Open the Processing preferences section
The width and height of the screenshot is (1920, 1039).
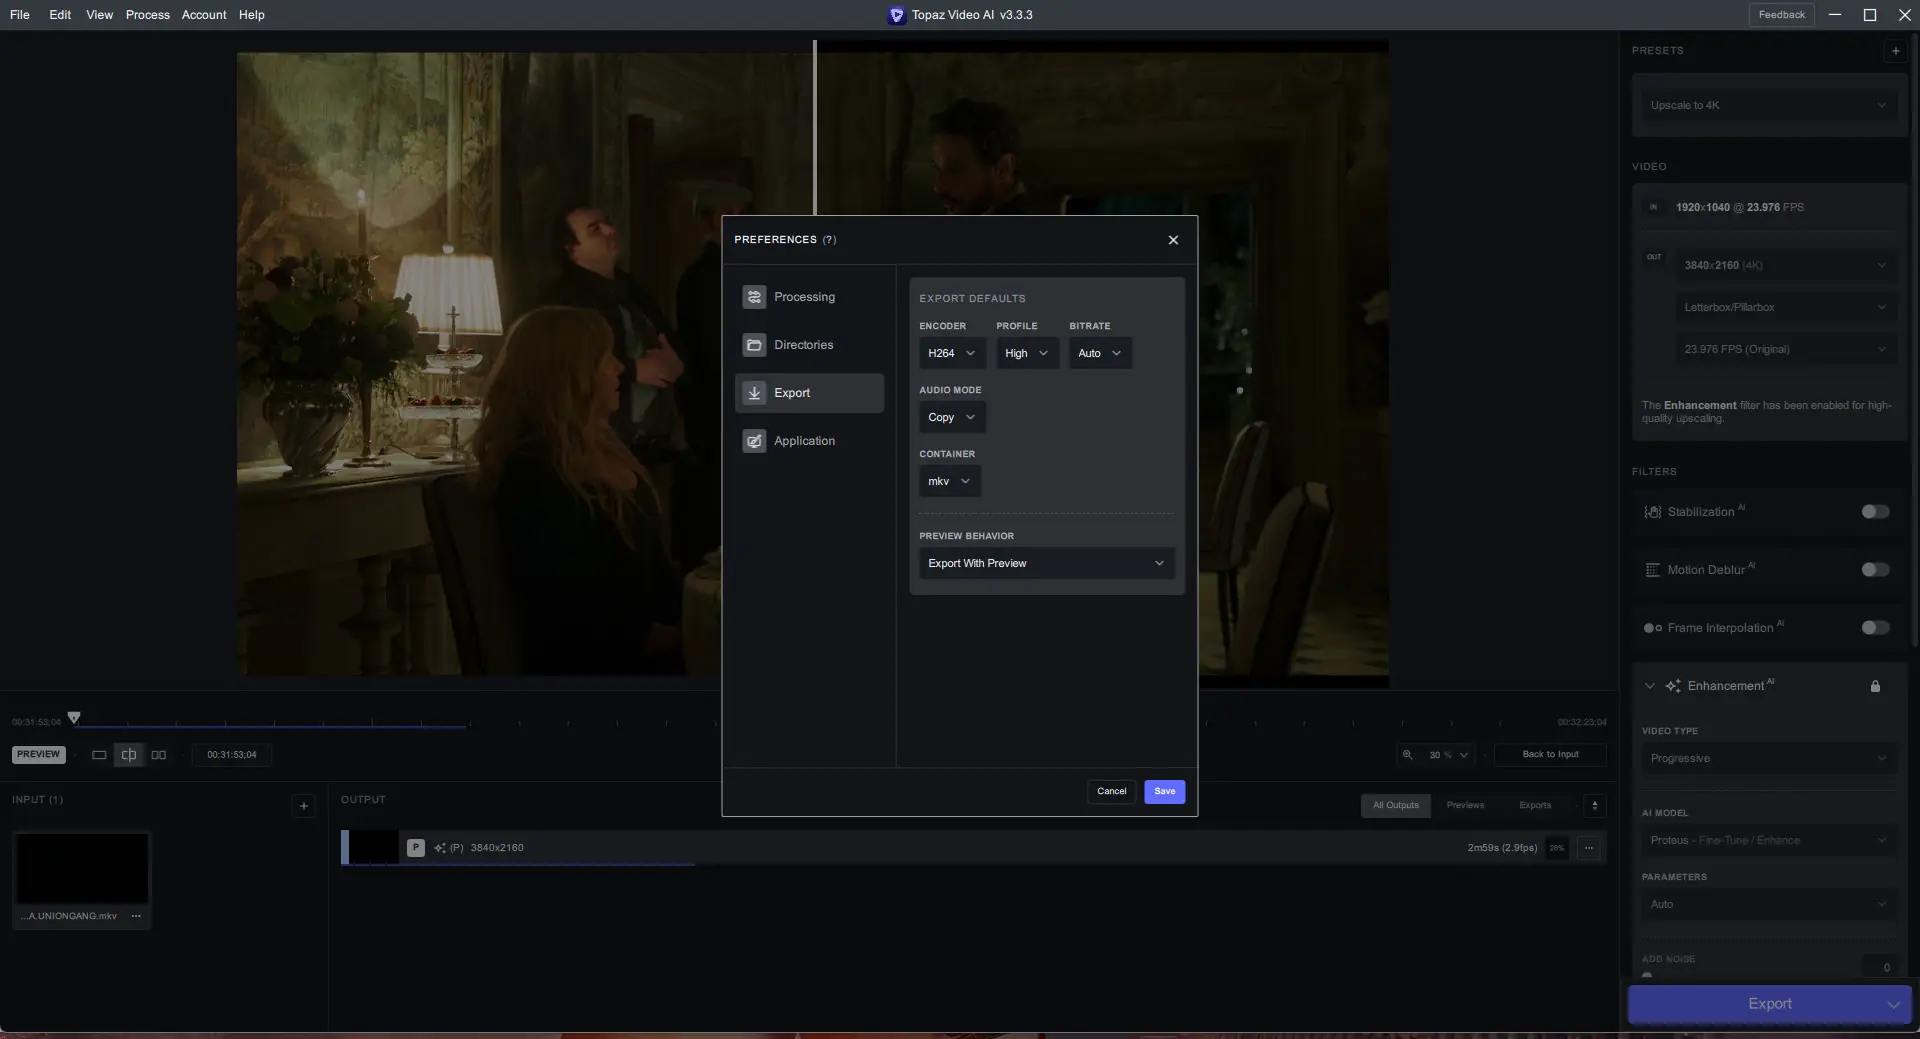pos(809,297)
